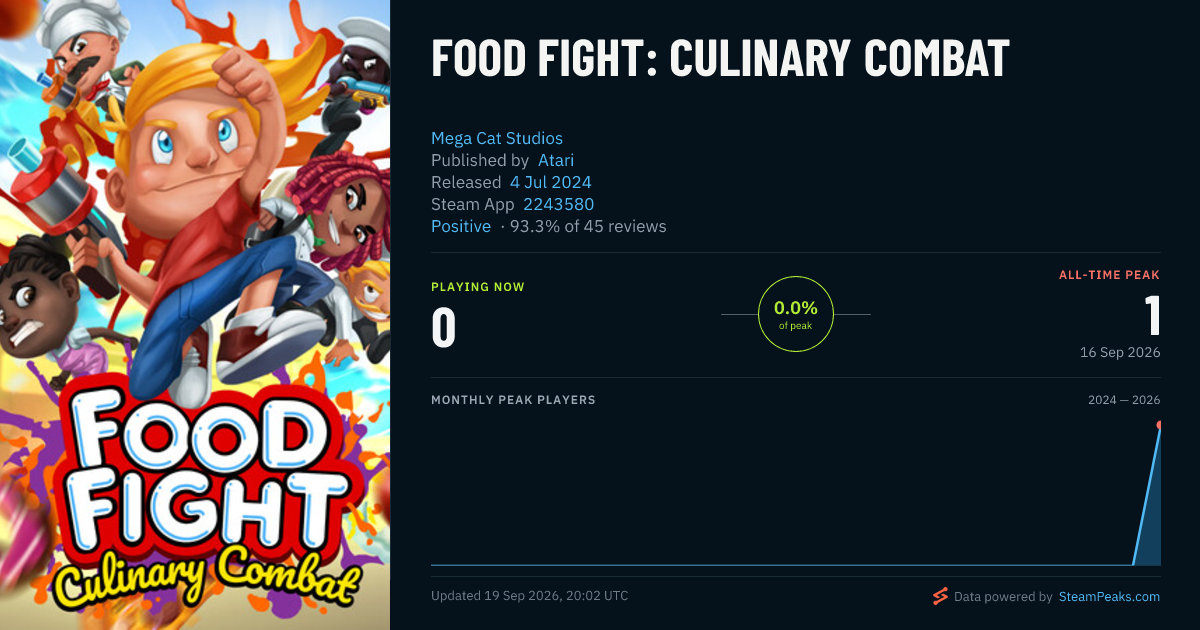Click the Monthly Peak Players heading
1200x630 pixels.
click(513, 400)
